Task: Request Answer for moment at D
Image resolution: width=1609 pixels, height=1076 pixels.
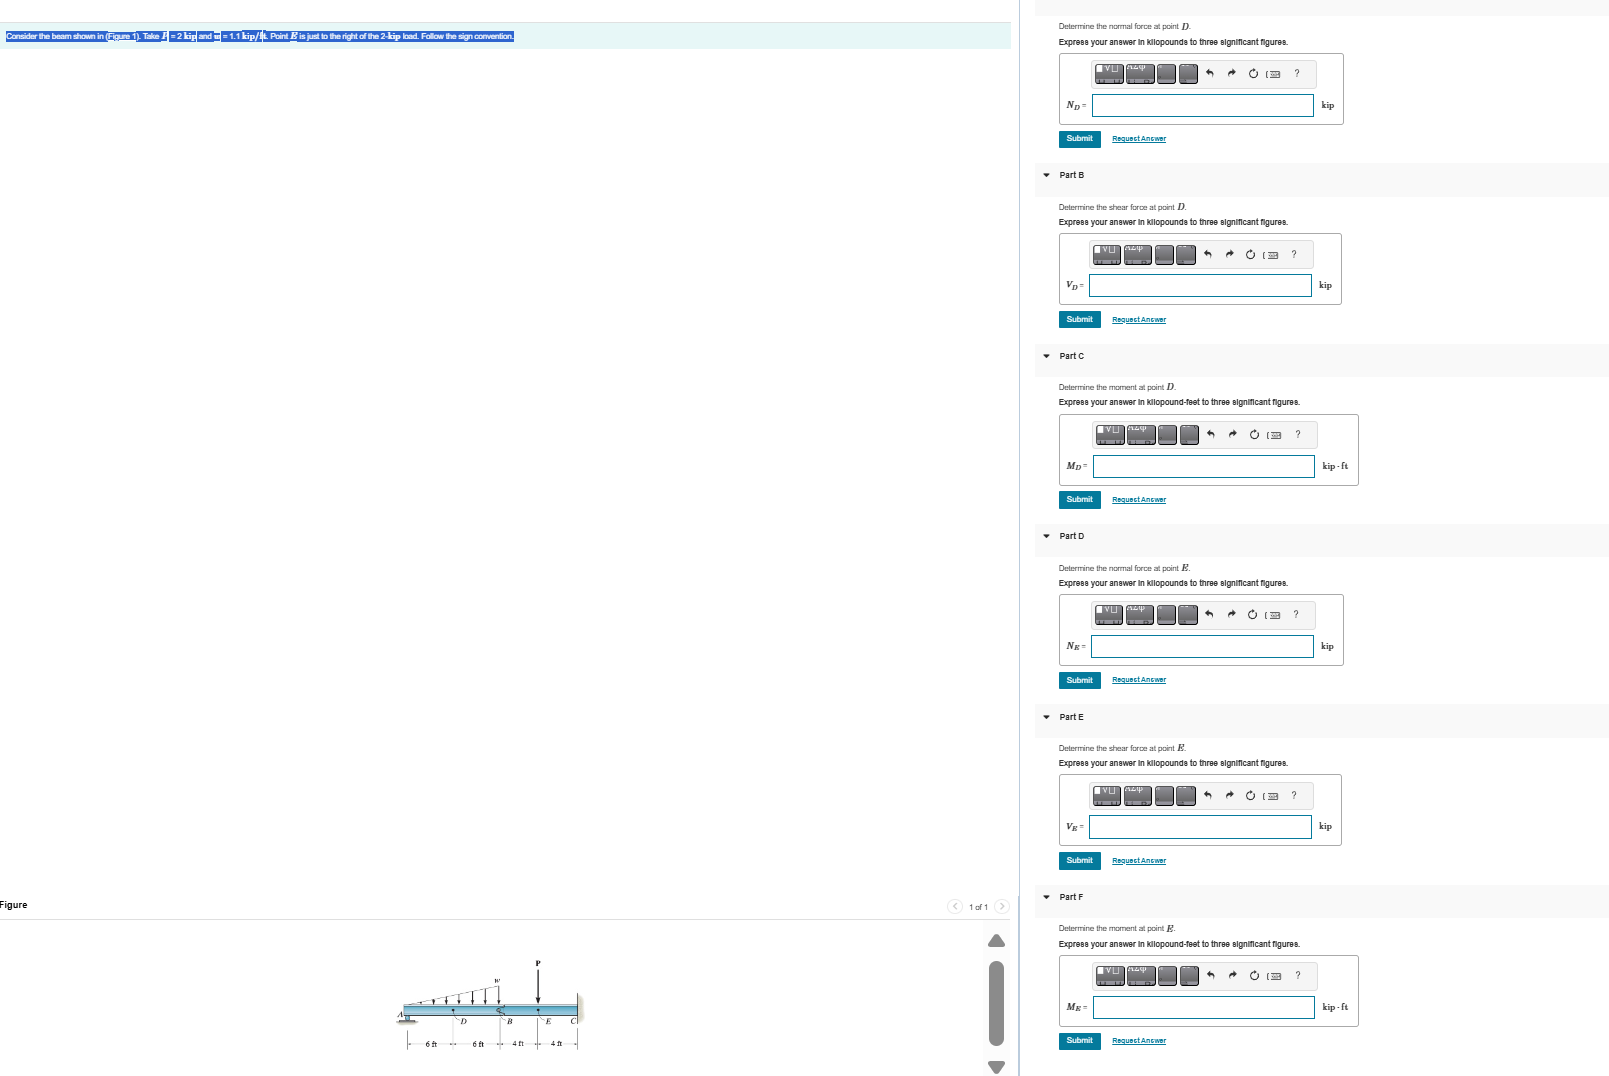Action: coord(1139,500)
